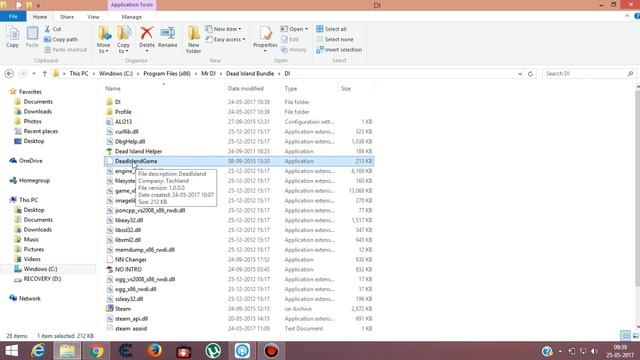Click the Copy icon in ribbon
Viewport: 640px width, 360px height.
12,37
